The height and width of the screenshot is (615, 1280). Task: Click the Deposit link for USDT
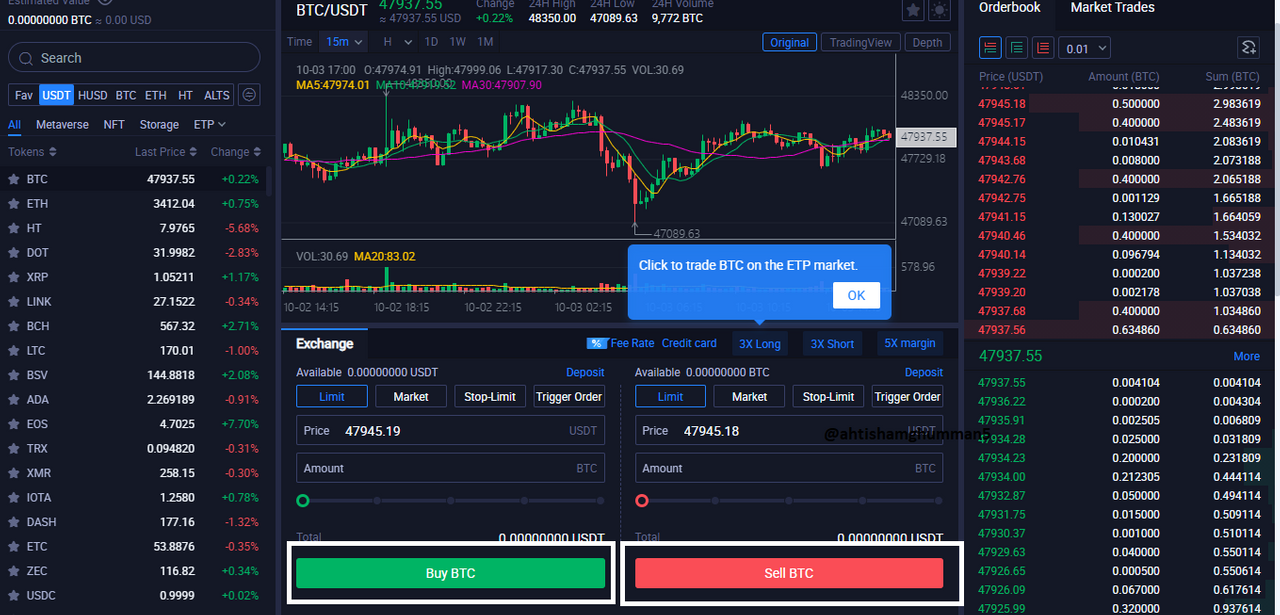(x=585, y=372)
